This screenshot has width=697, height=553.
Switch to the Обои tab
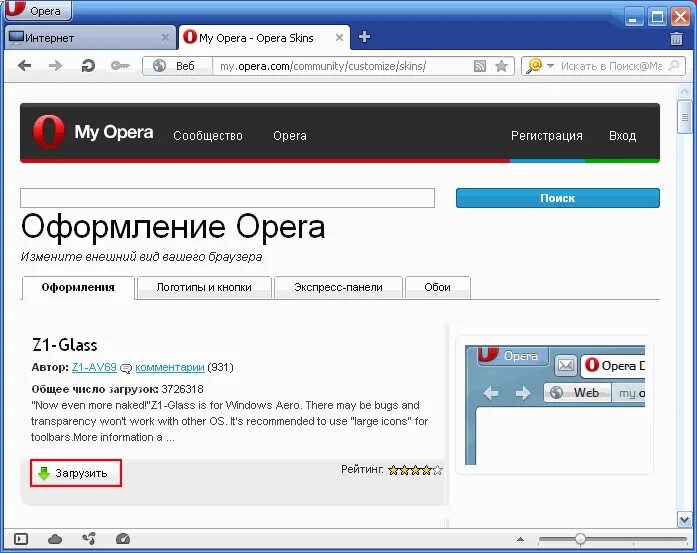pos(437,288)
